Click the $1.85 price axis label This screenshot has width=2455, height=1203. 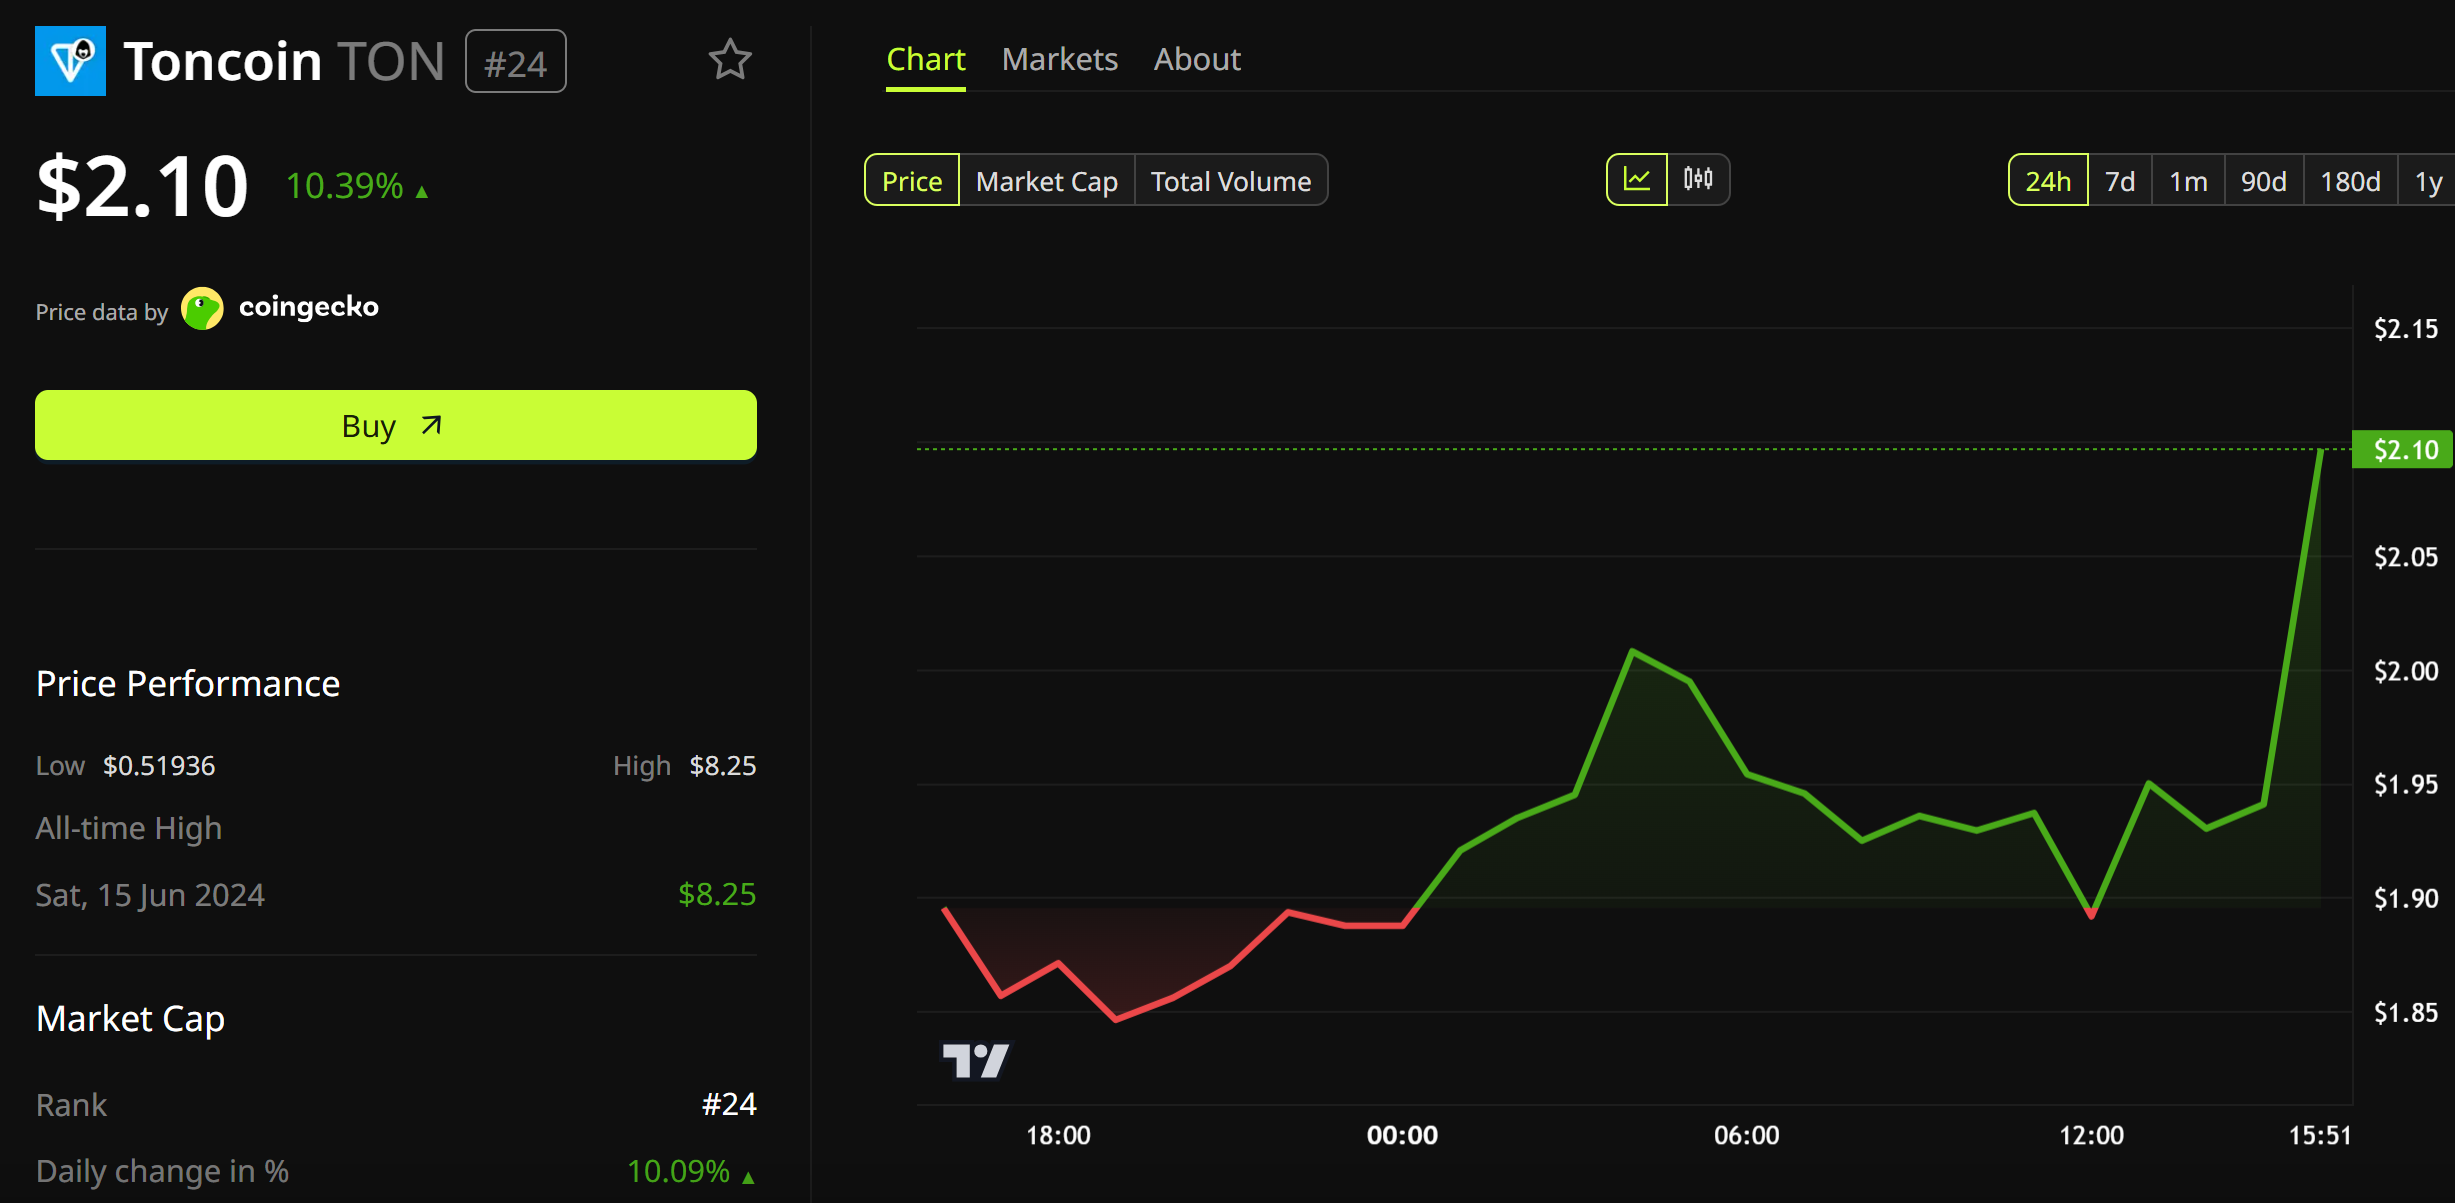2406,1013
